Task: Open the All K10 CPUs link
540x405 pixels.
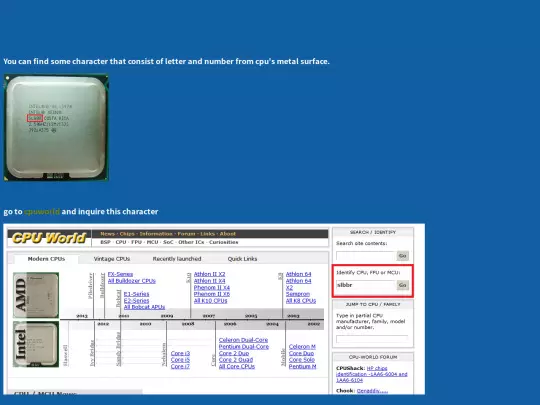Action: tap(210, 300)
